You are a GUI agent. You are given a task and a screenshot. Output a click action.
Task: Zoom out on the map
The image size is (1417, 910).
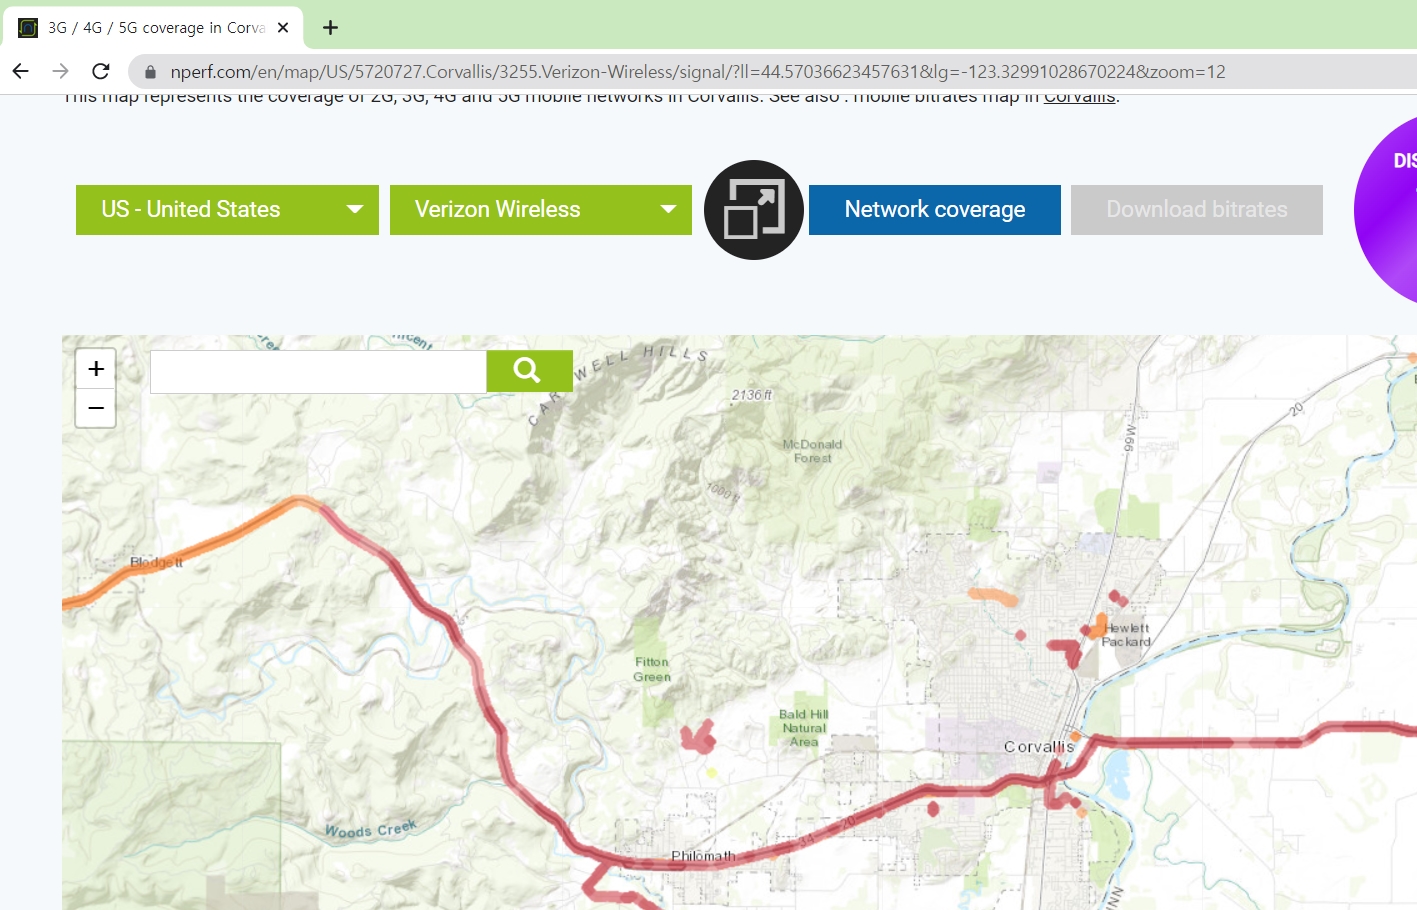(x=96, y=408)
